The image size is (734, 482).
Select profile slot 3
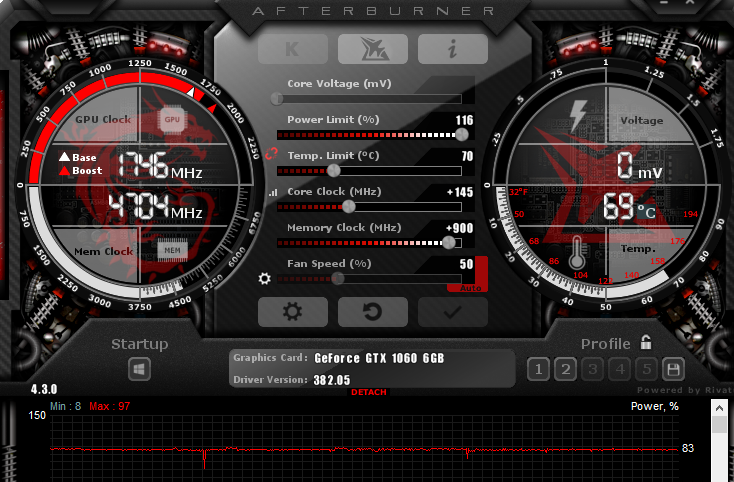[593, 369]
